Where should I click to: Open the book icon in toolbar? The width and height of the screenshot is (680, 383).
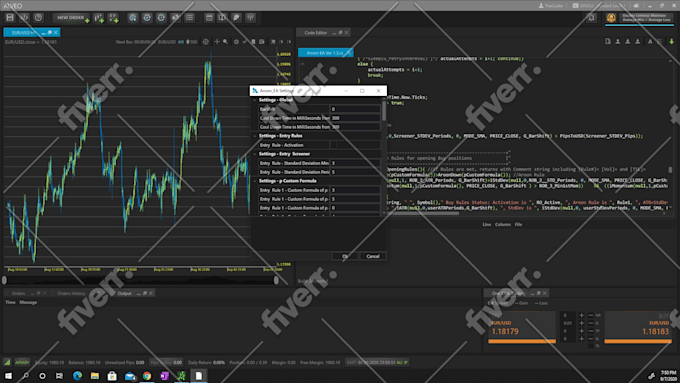222,18
